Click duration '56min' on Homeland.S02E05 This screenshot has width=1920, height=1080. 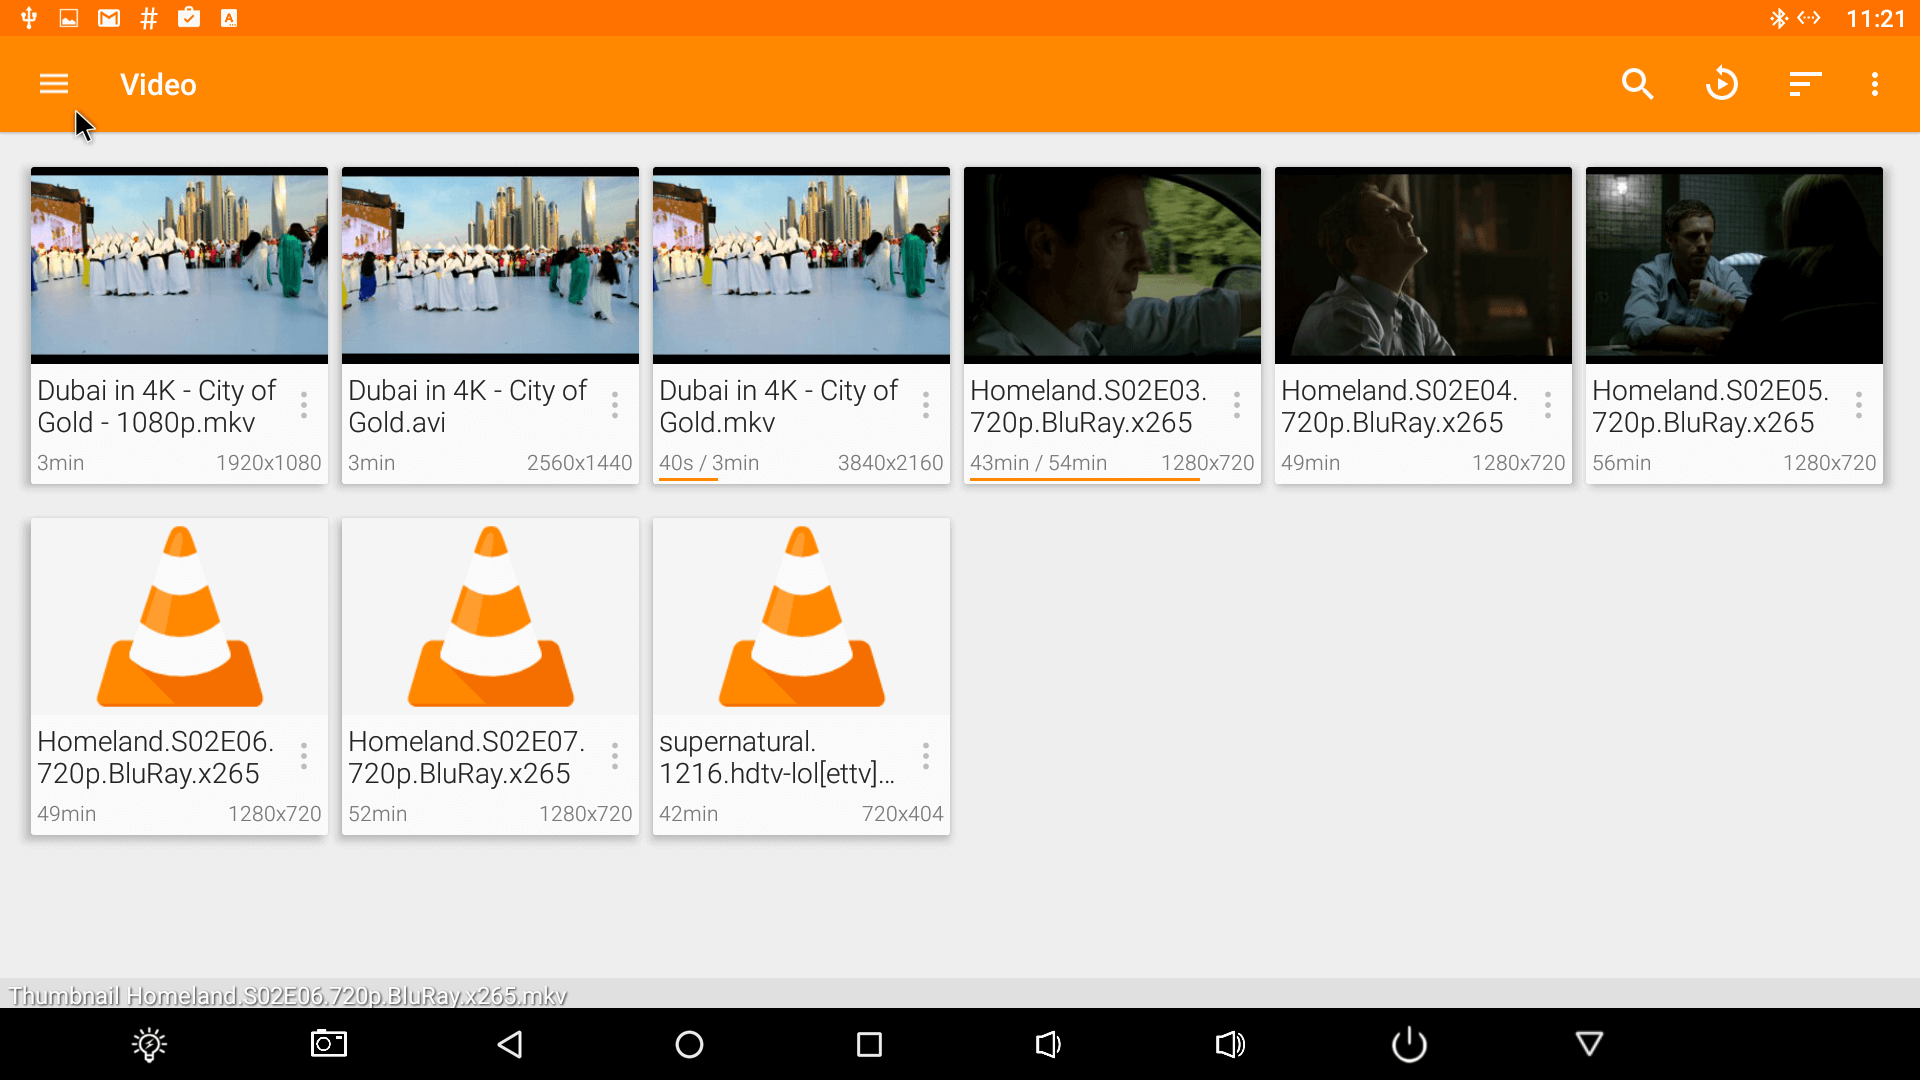(1621, 463)
